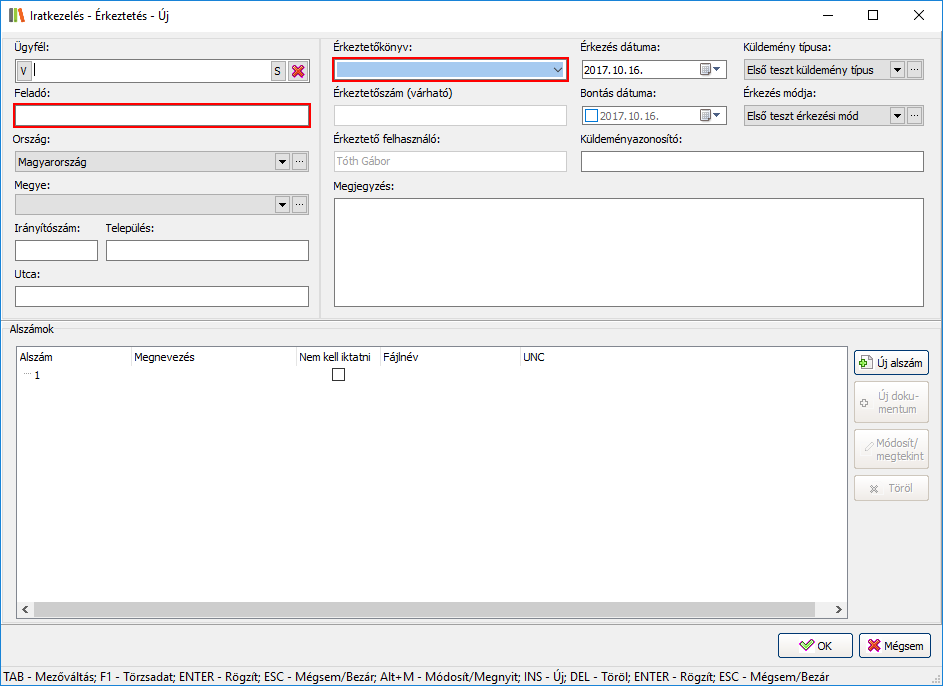Click the Új alszám button

point(891,363)
